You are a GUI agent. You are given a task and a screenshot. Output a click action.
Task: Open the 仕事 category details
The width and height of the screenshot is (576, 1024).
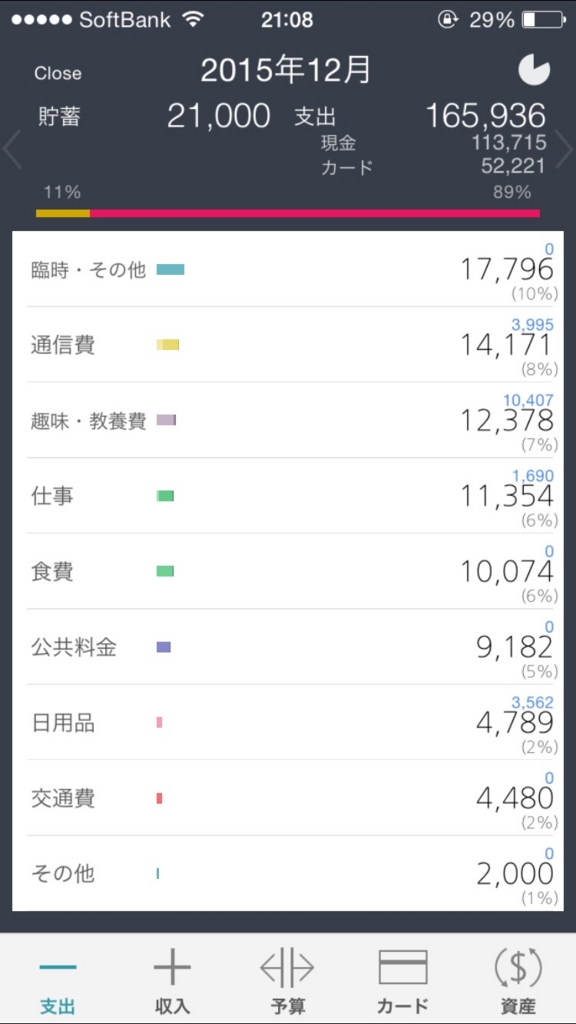click(x=288, y=495)
